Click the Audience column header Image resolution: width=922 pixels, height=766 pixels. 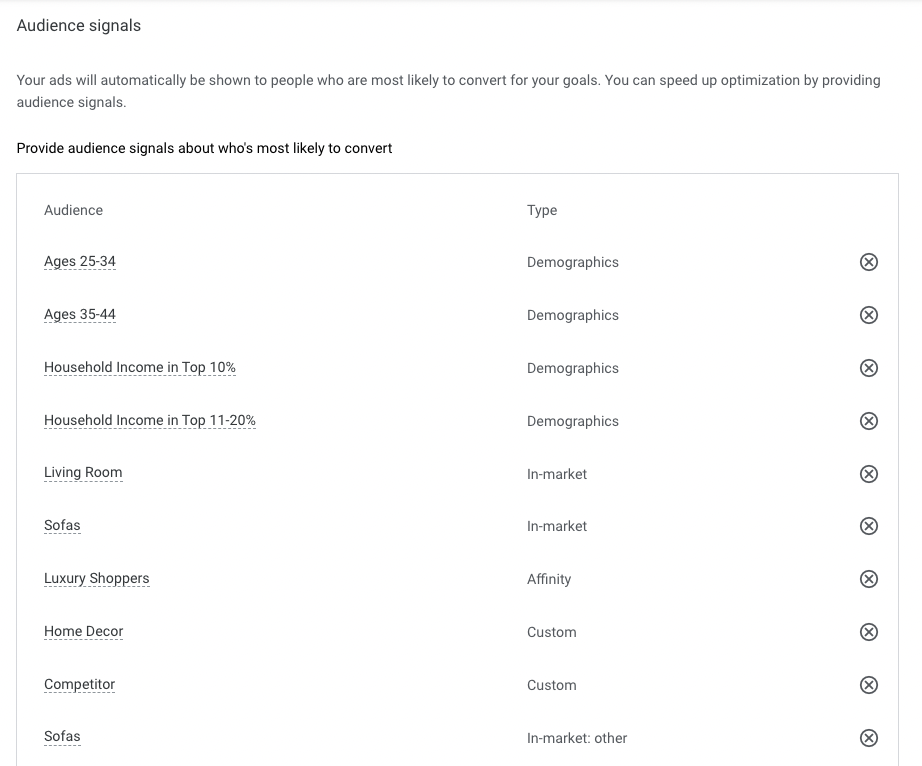74,210
